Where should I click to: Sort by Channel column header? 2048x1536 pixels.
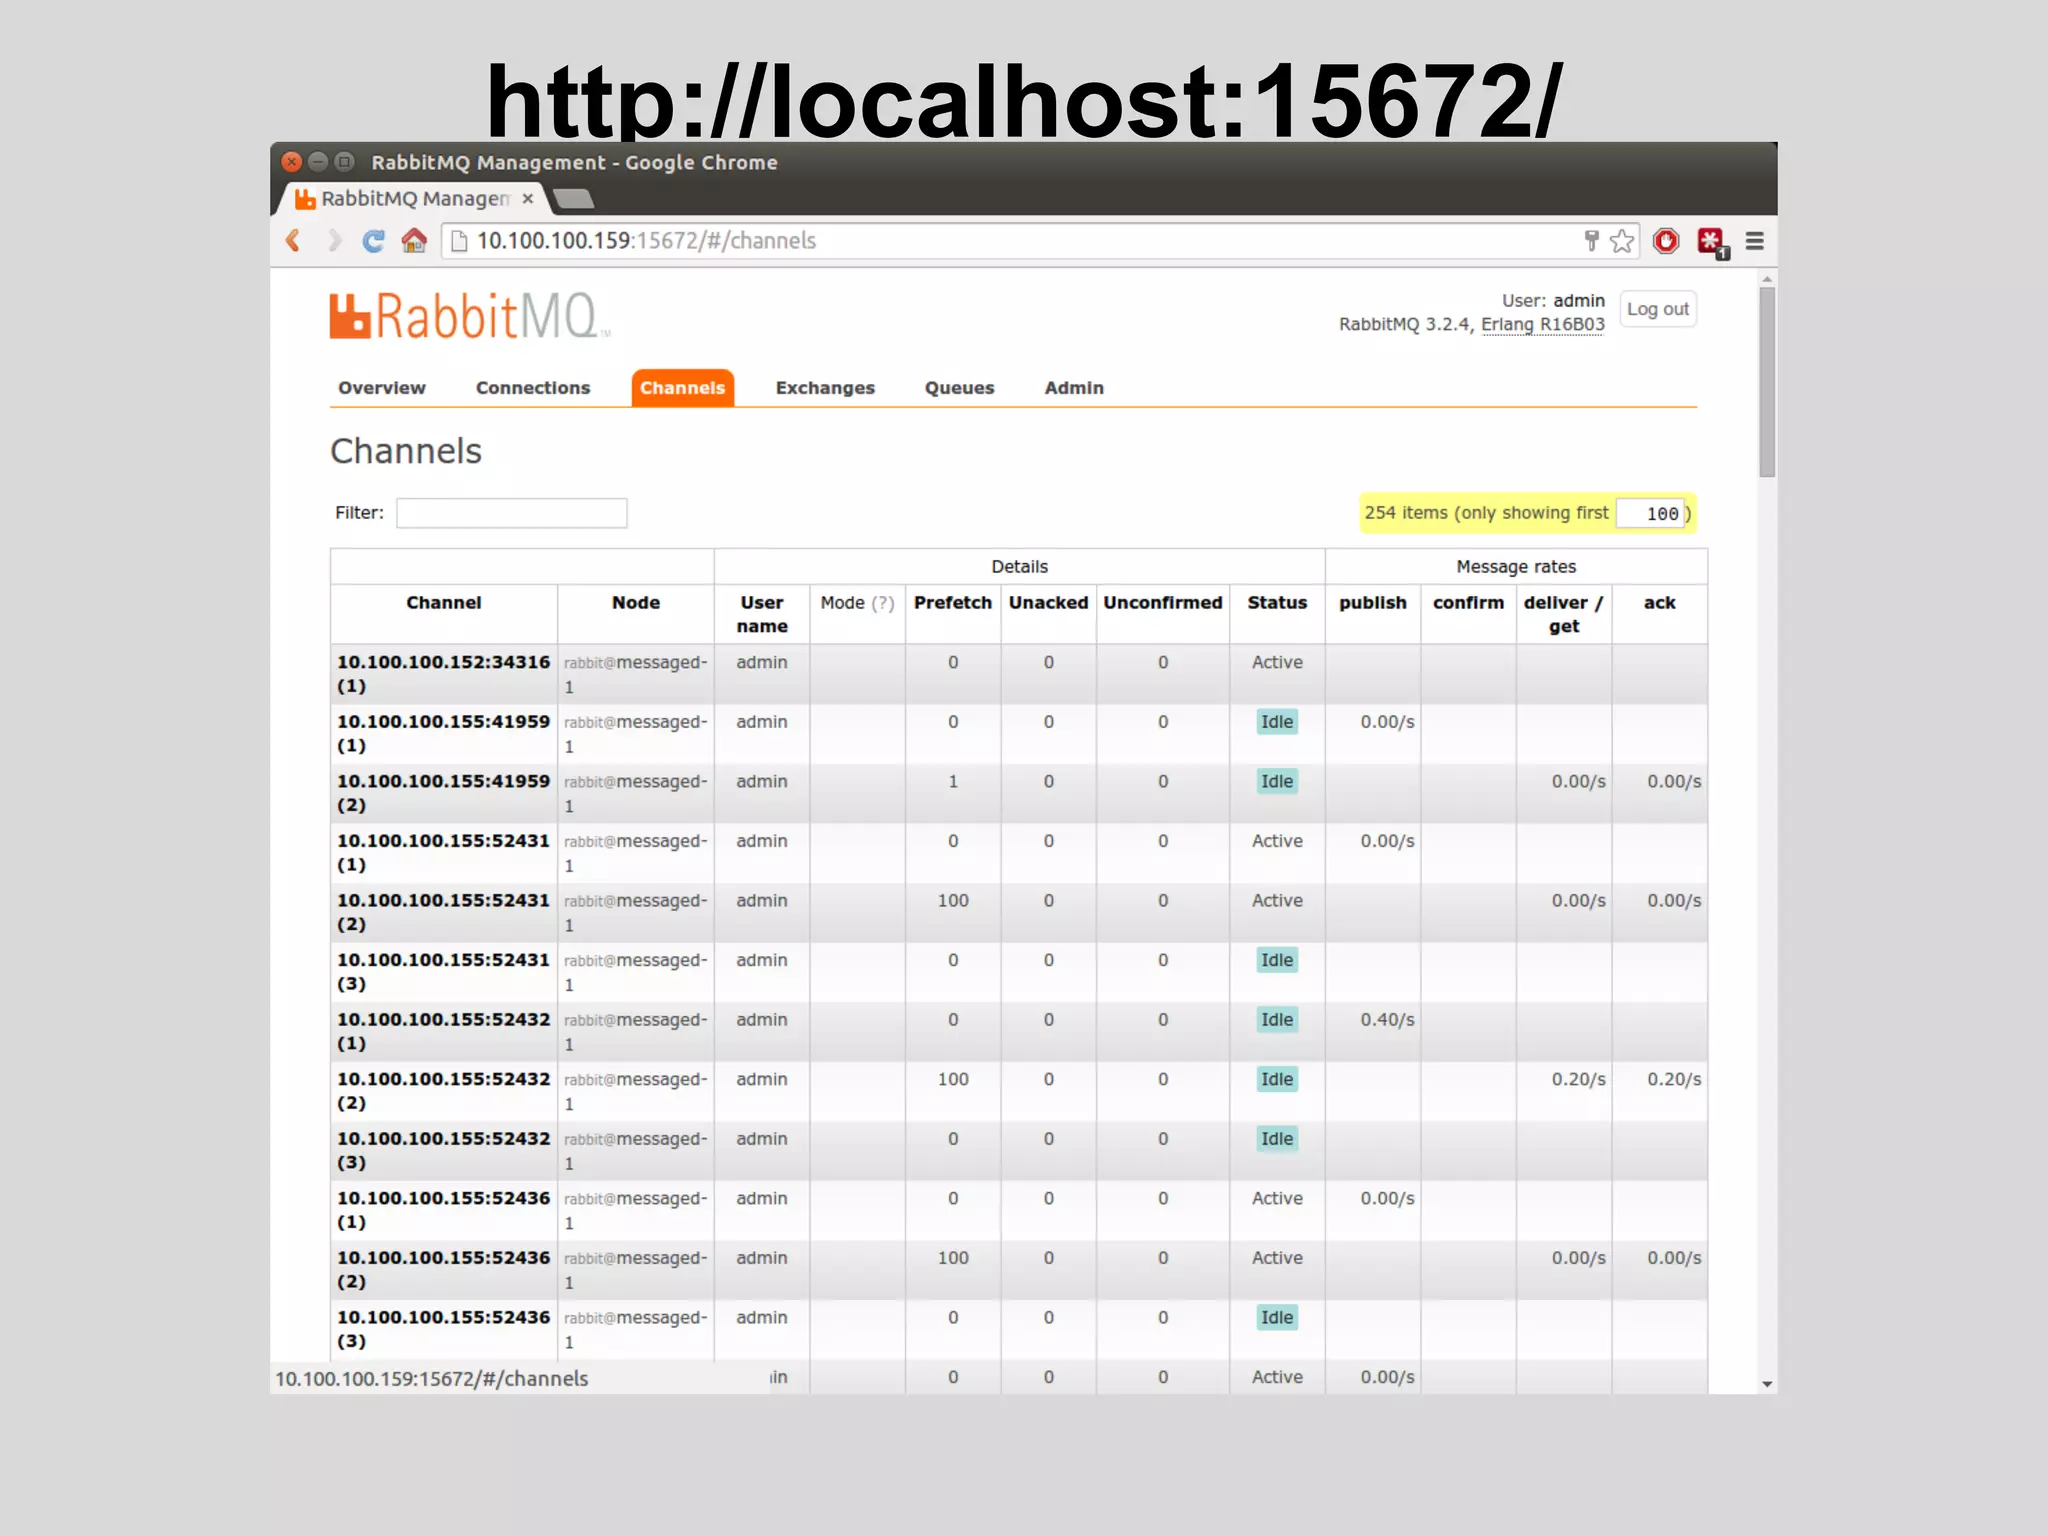click(443, 603)
